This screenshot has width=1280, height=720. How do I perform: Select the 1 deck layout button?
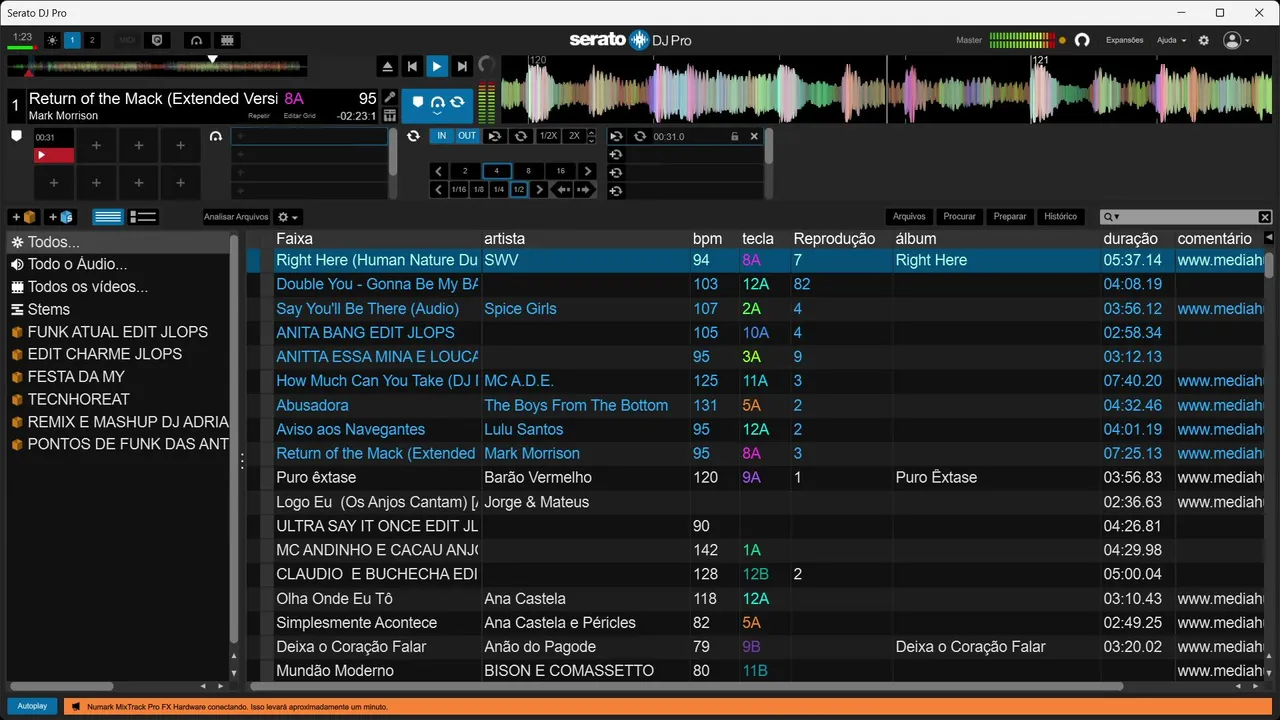pyautogui.click(x=72, y=40)
